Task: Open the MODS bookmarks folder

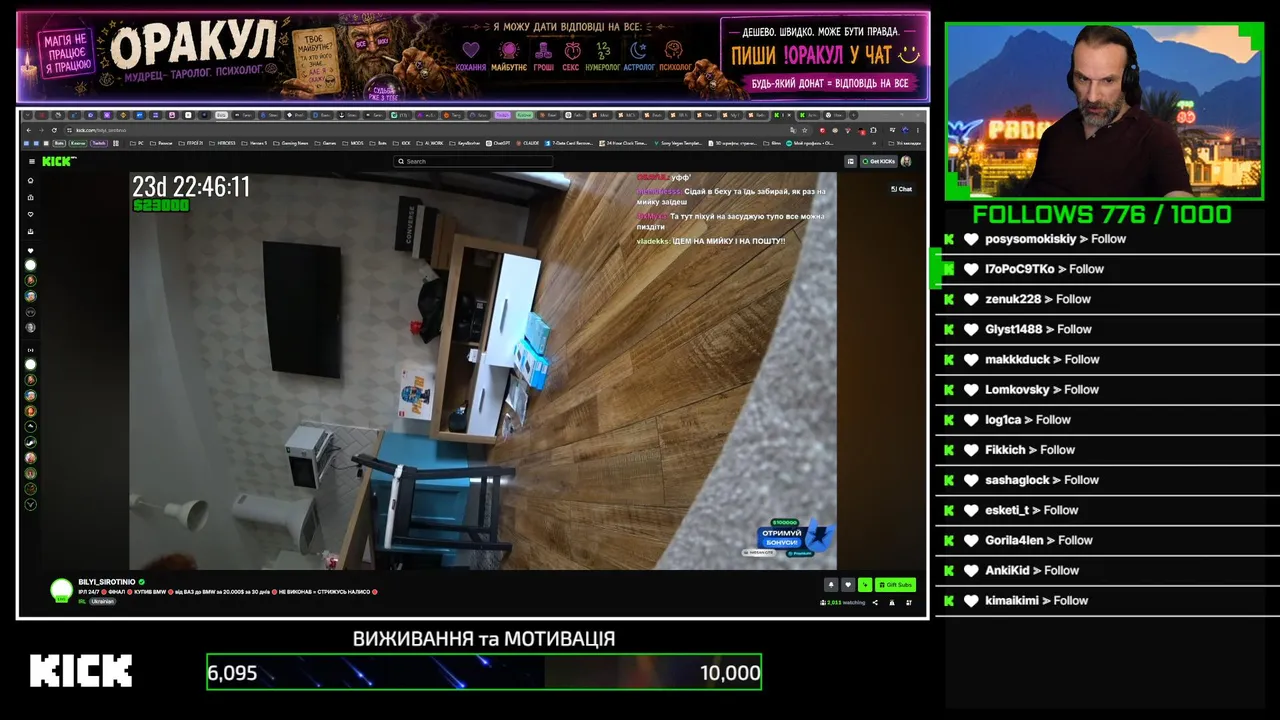Action: pyautogui.click(x=353, y=143)
